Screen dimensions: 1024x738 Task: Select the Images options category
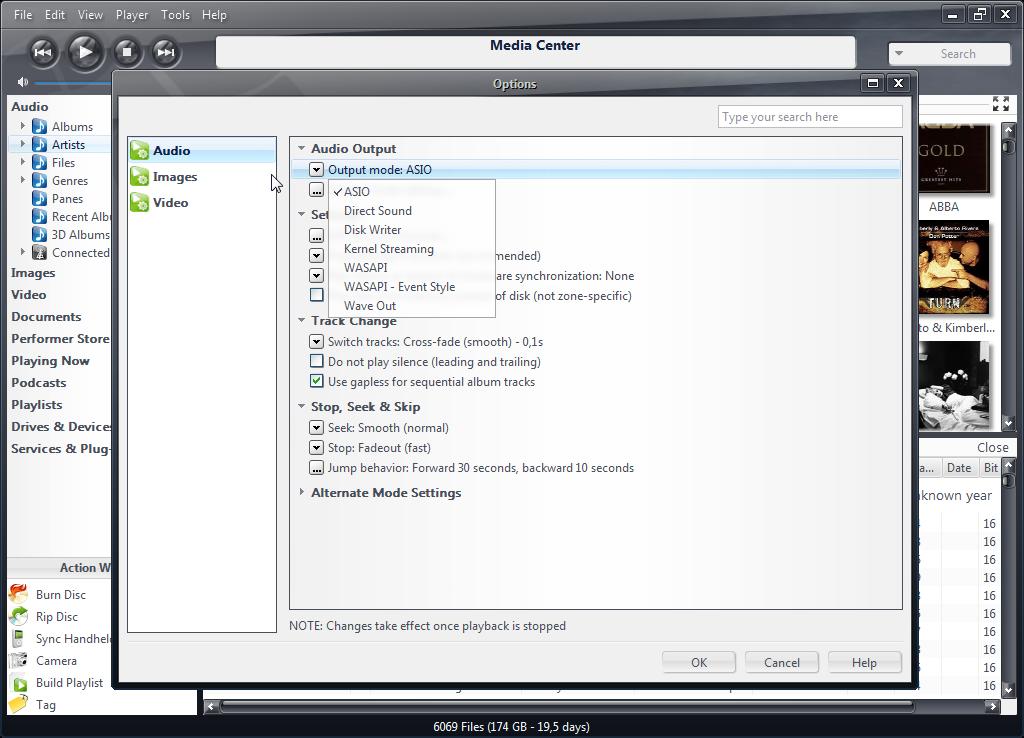point(175,177)
